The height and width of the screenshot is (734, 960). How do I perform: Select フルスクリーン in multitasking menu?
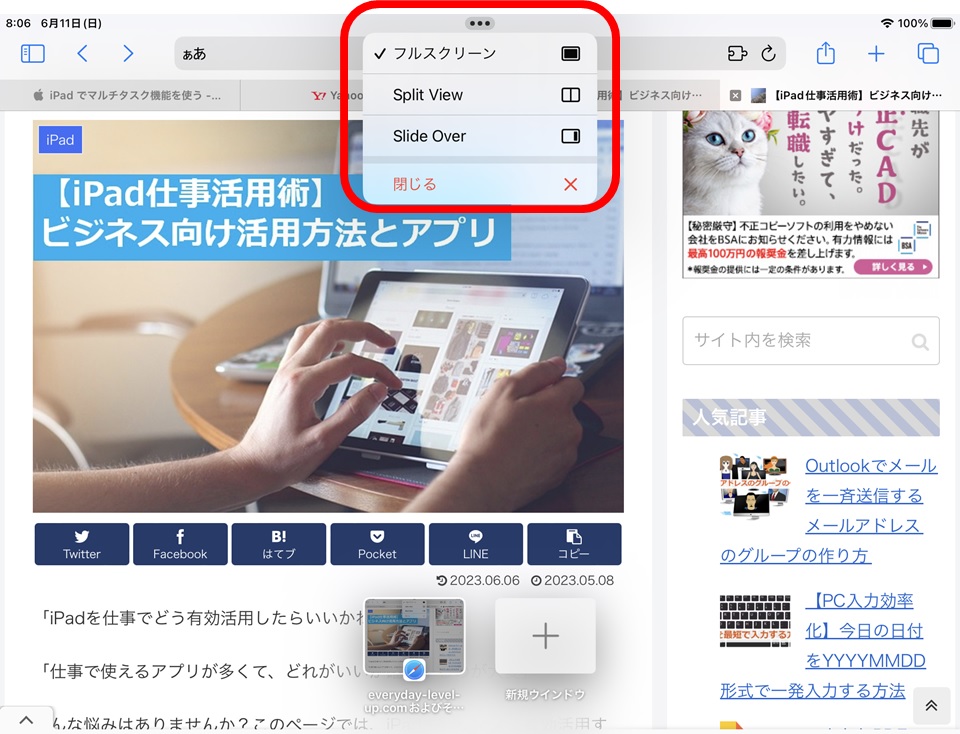[x=479, y=53]
